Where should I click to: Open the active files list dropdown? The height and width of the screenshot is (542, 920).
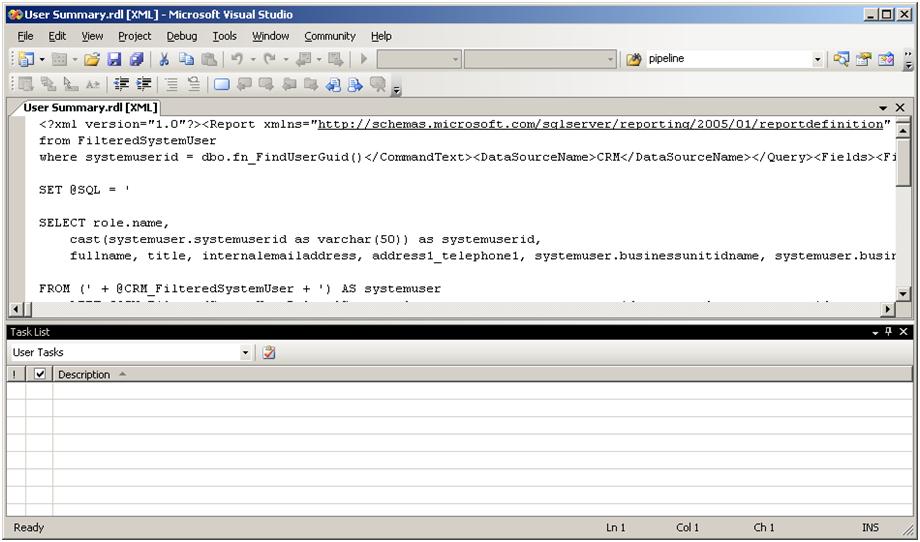[x=883, y=108]
